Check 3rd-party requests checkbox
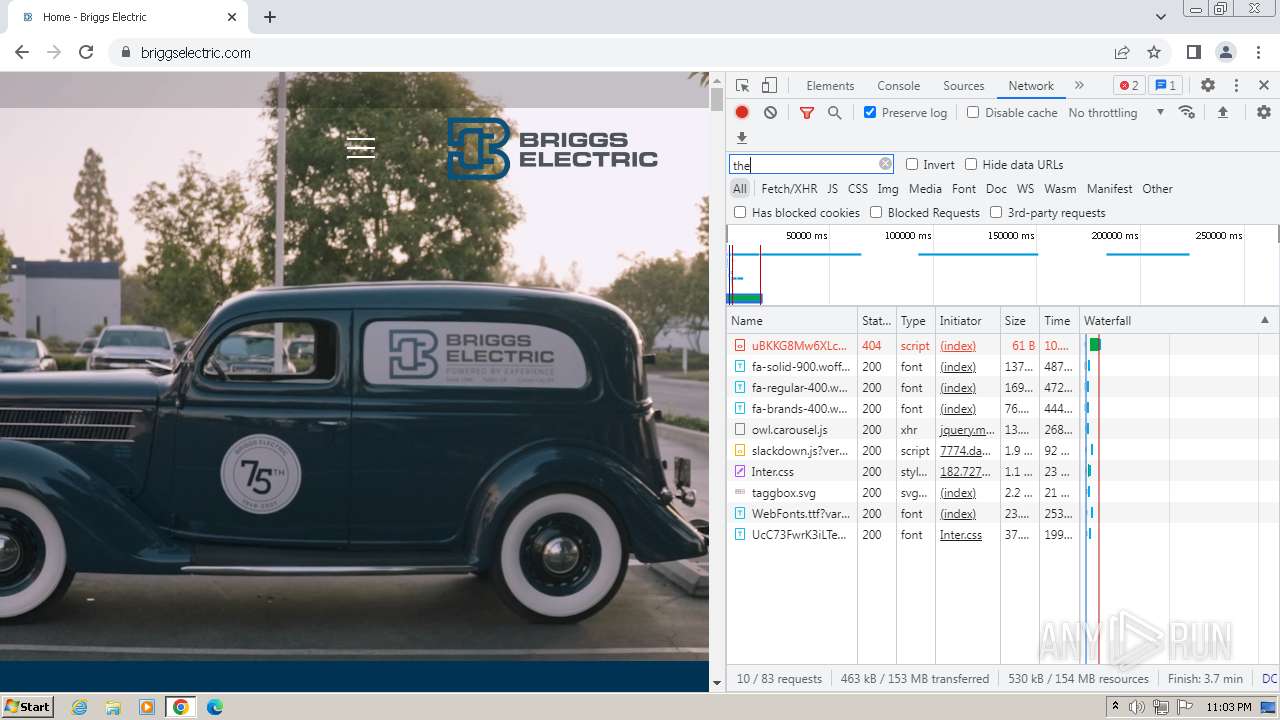Image resolution: width=1280 pixels, height=720 pixels. [996, 212]
